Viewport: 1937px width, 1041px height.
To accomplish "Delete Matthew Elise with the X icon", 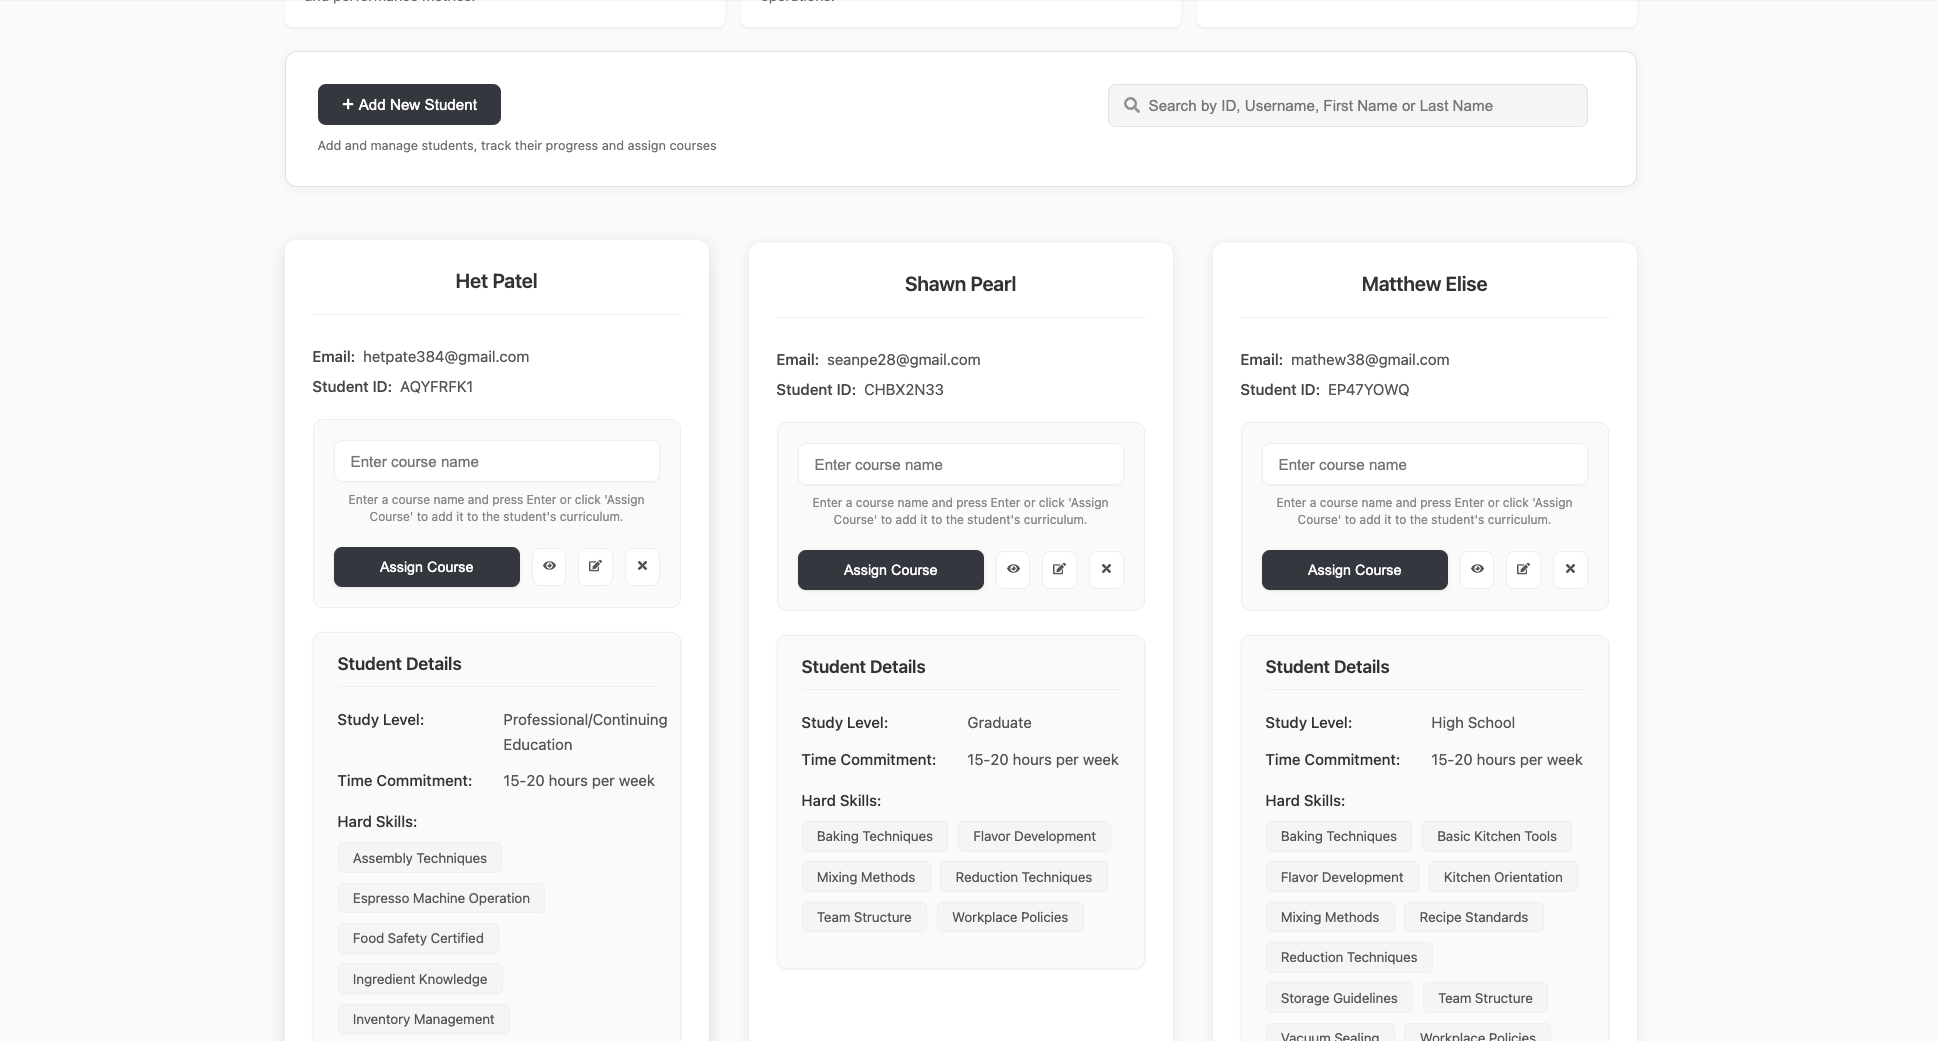I will (1570, 569).
